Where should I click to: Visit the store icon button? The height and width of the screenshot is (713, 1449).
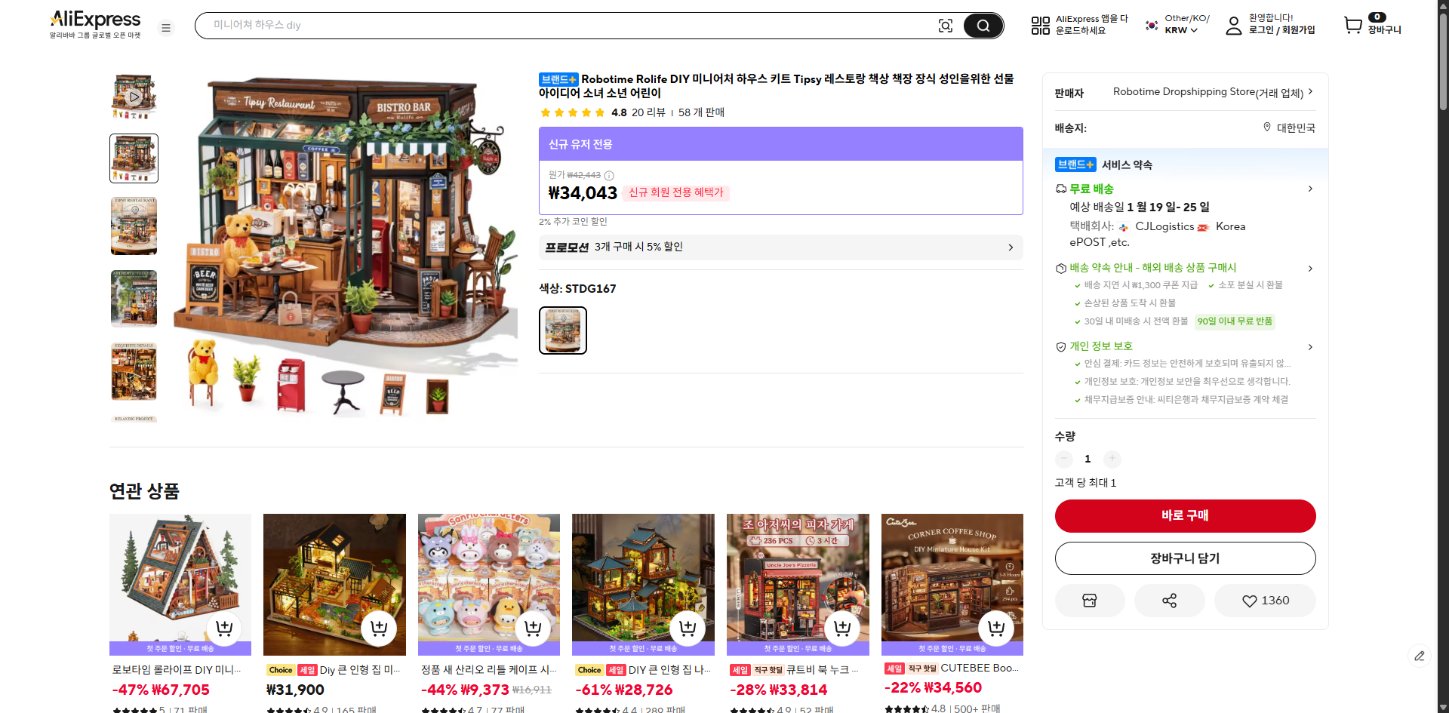pyautogui.click(x=1090, y=601)
